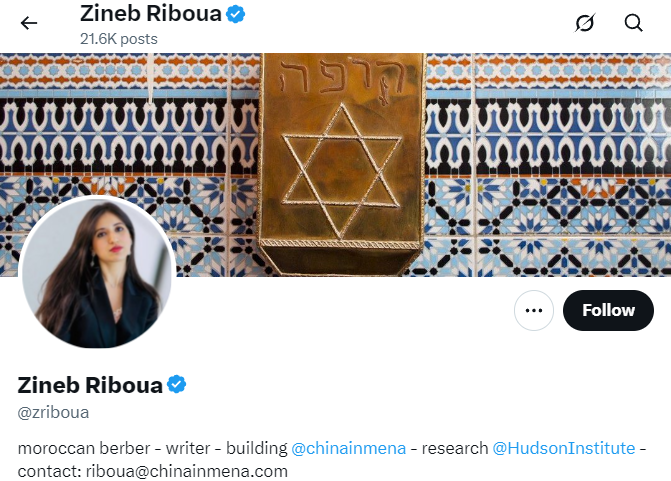671x481 pixels.
Task: Click the 'moroccan berber - writer' bio text
Action: (114, 448)
